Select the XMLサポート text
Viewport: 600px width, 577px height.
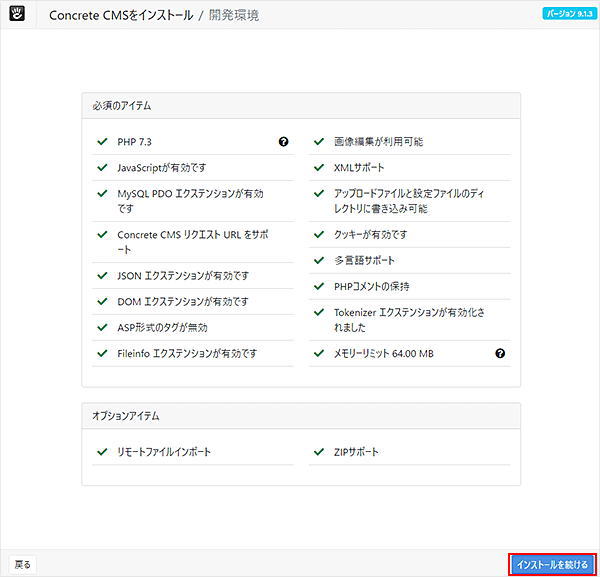[359, 168]
